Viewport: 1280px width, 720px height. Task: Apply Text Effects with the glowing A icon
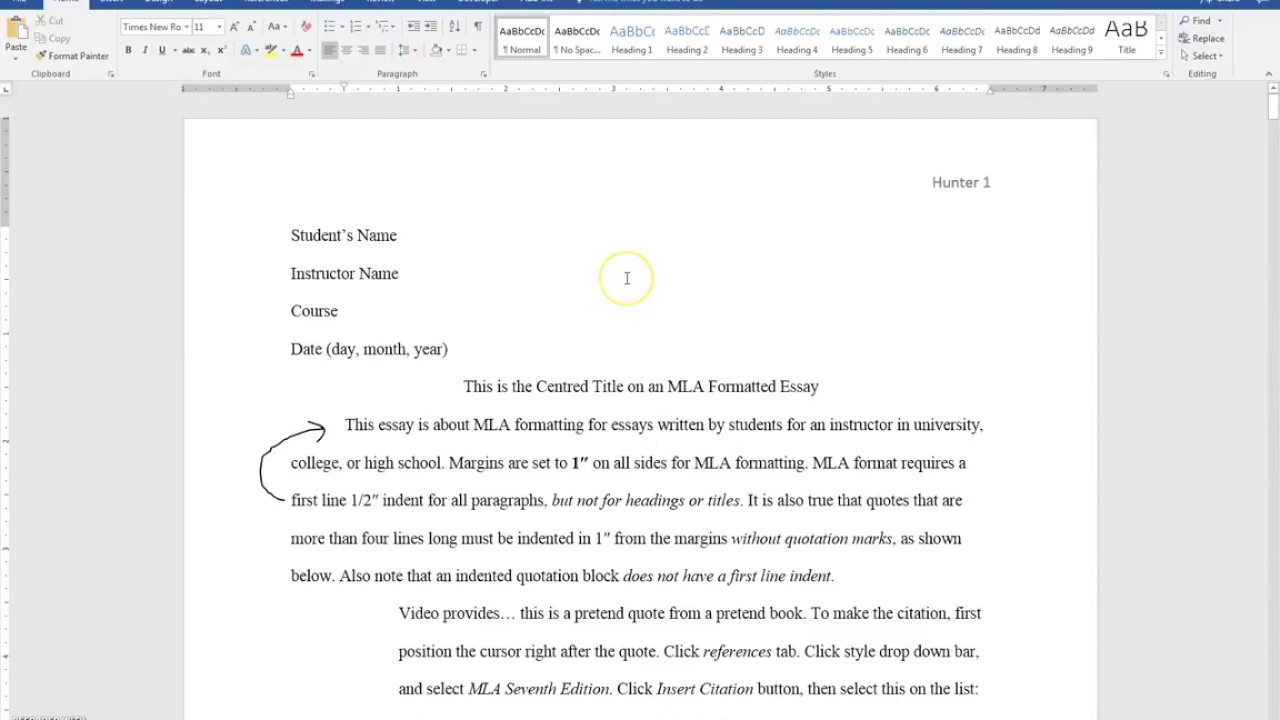tap(246, 50)
